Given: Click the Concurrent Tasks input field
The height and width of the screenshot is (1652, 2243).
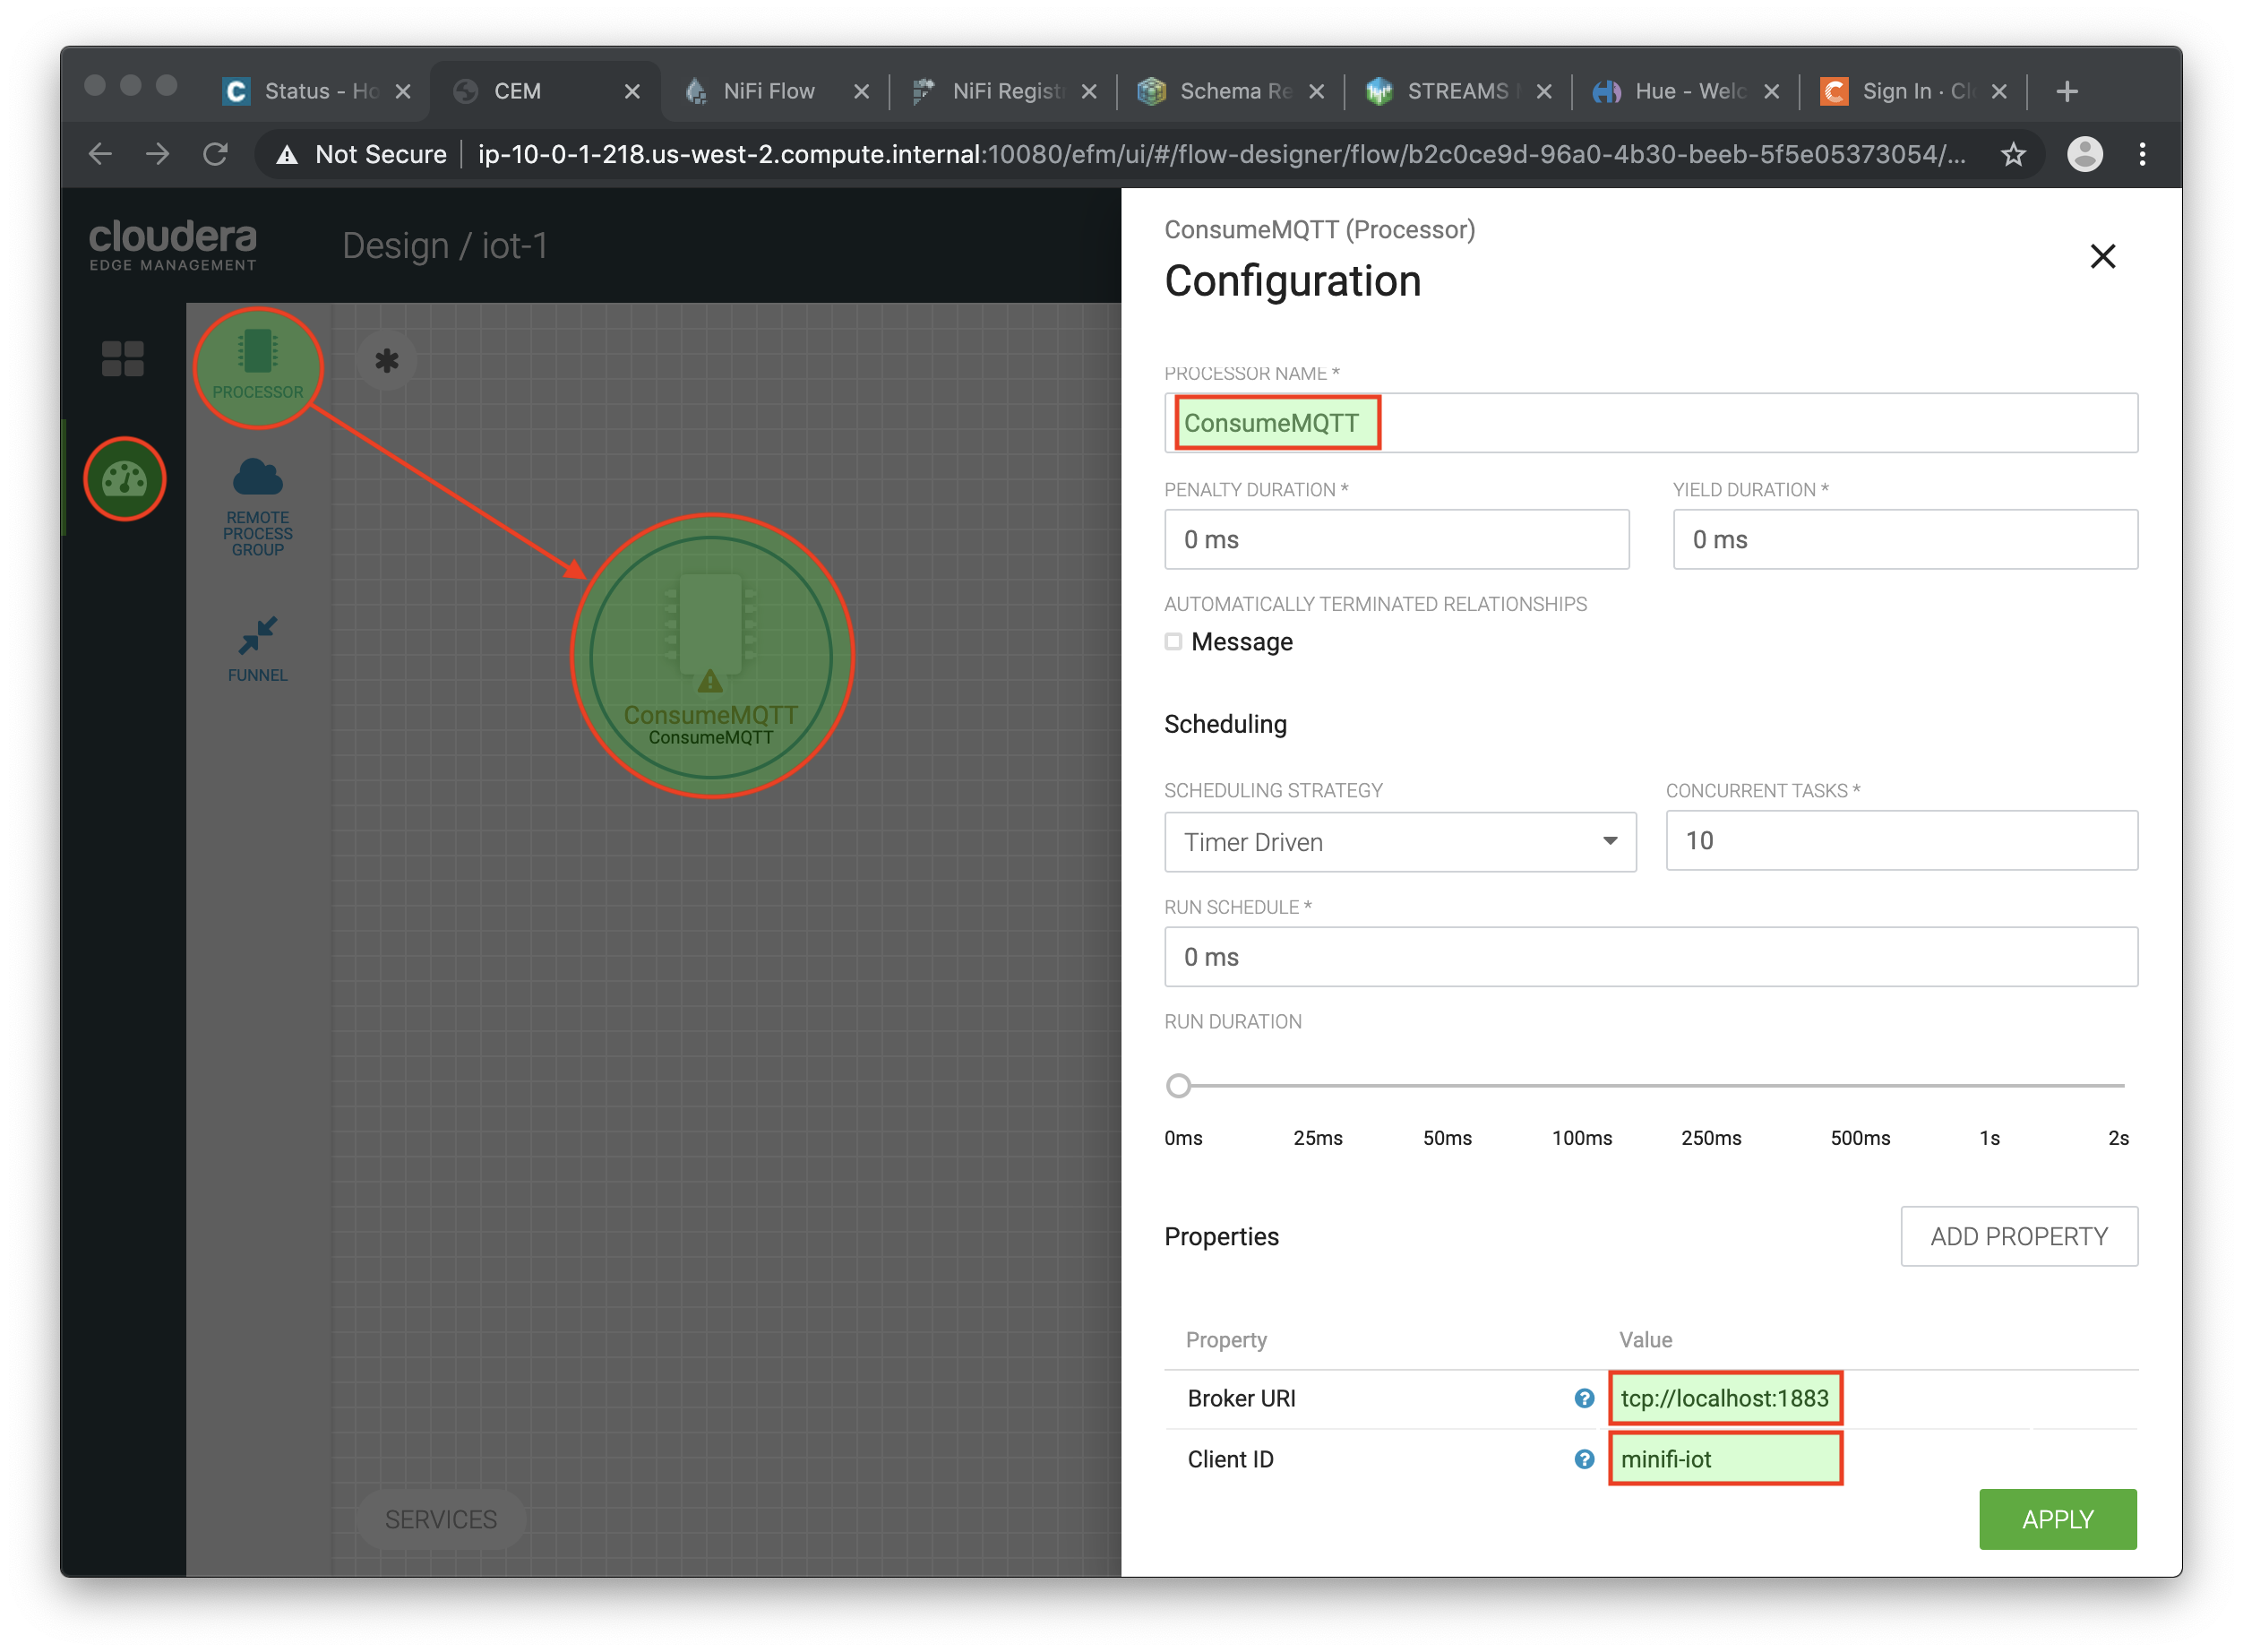Looking at the screenshot, I should [x=1900, y=840].
